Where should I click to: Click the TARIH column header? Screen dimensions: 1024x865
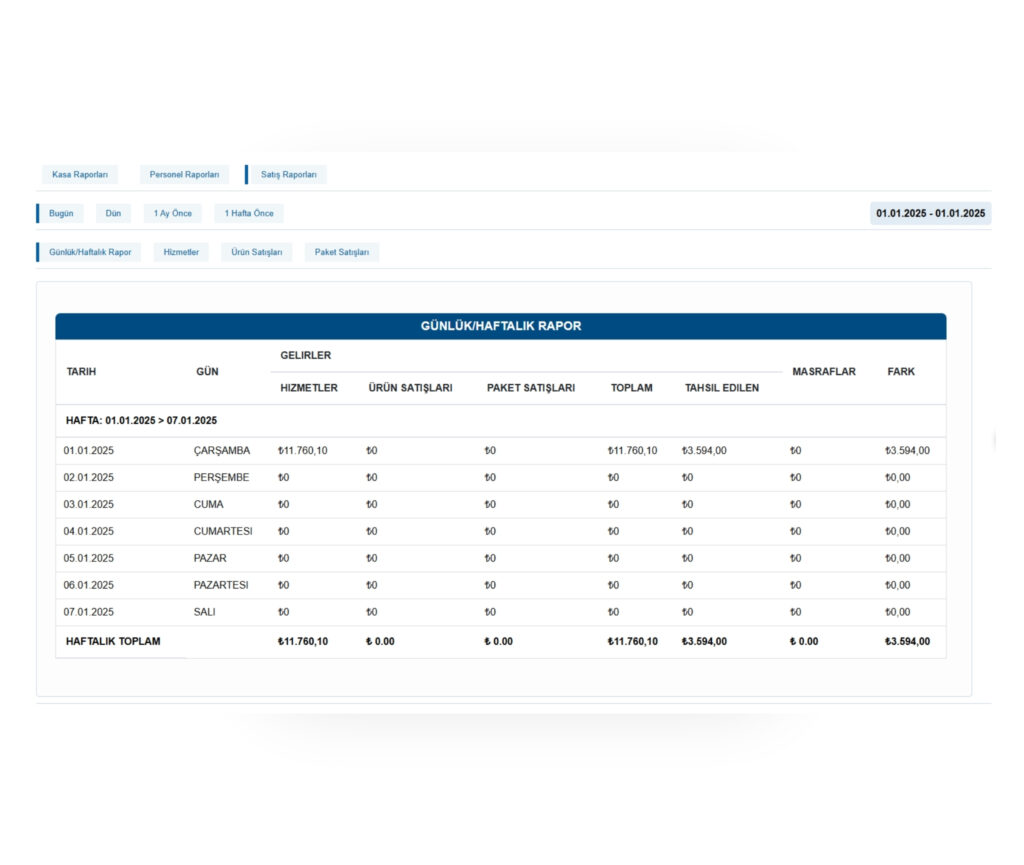(81, 372)
